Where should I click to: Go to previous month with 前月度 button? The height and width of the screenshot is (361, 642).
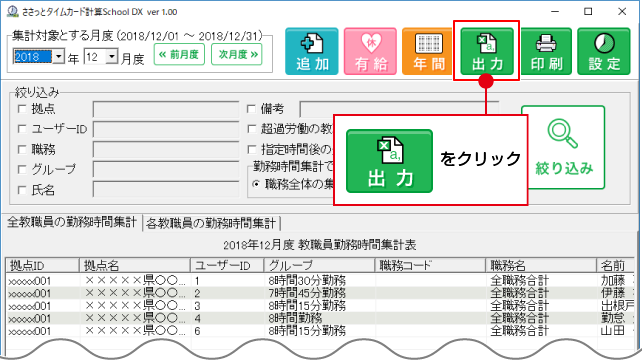(179, 54)
